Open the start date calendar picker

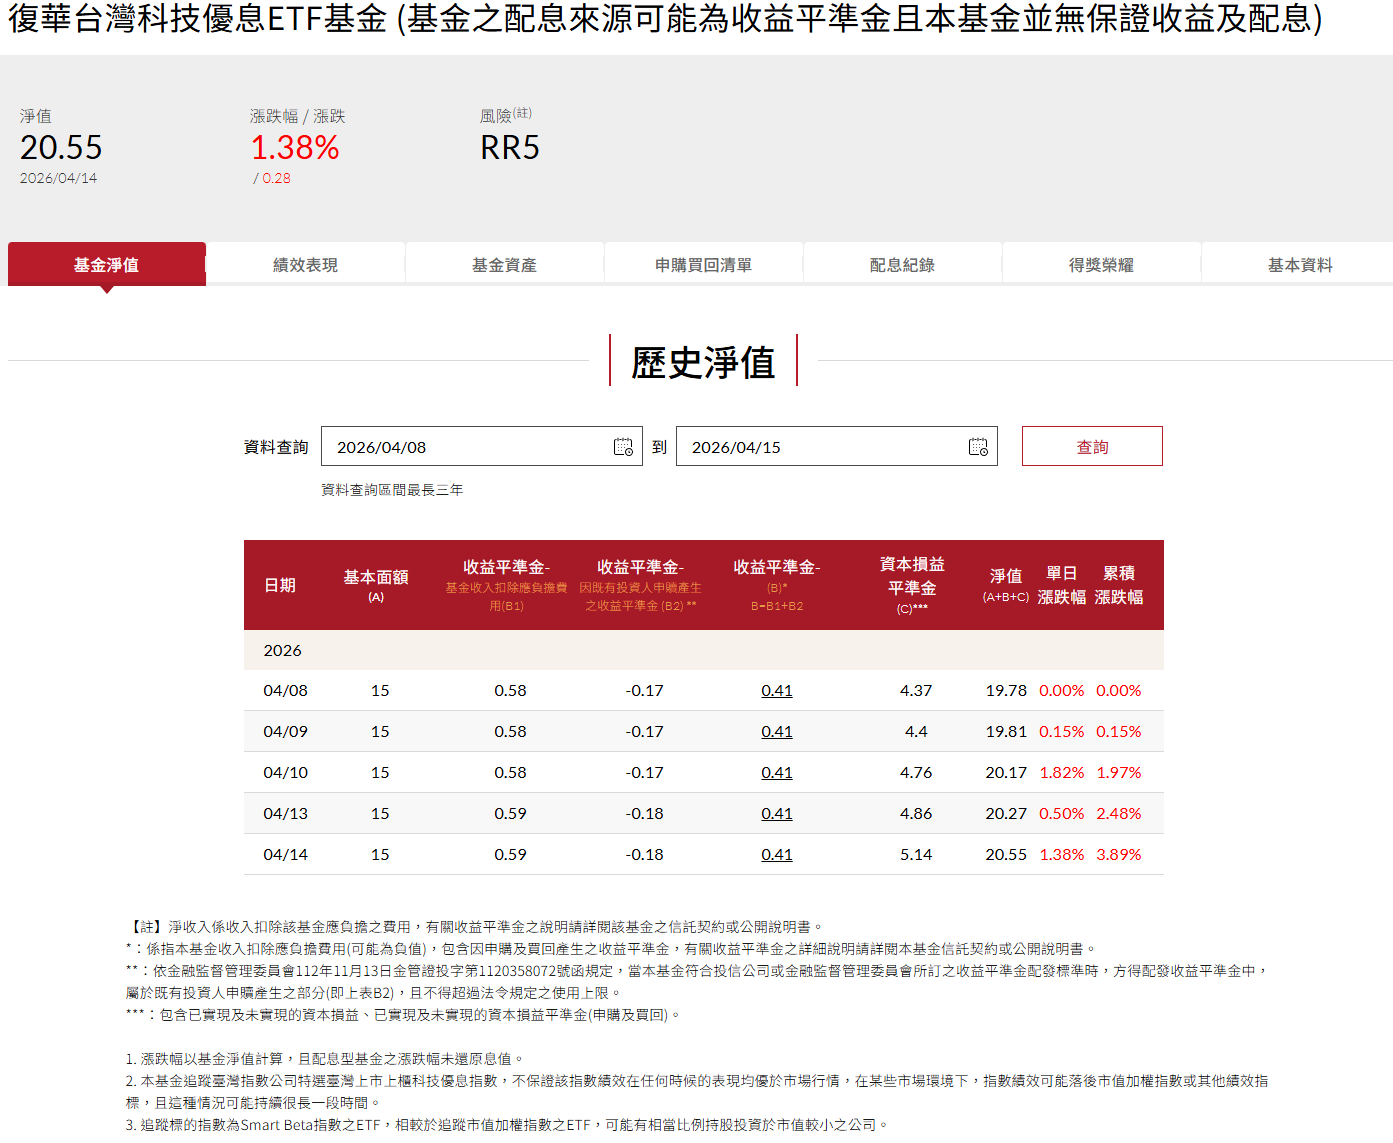622,446
